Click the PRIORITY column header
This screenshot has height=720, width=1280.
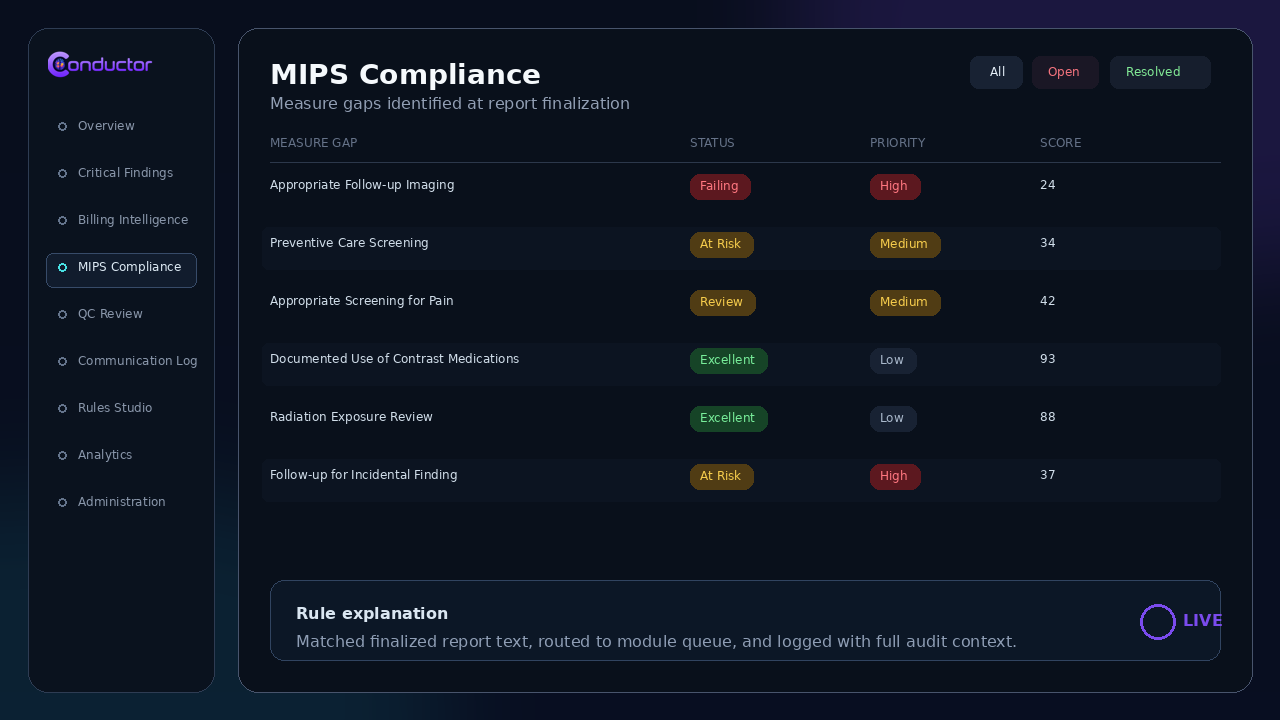click(x=897, y=143)
